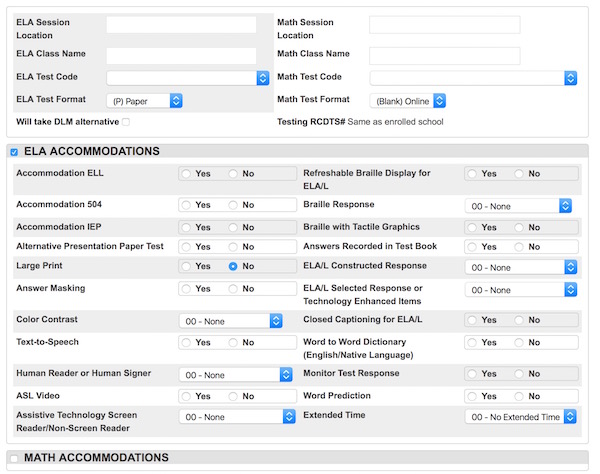
Task: Select Yes for Answer Masking
Action: pos(186,289)
